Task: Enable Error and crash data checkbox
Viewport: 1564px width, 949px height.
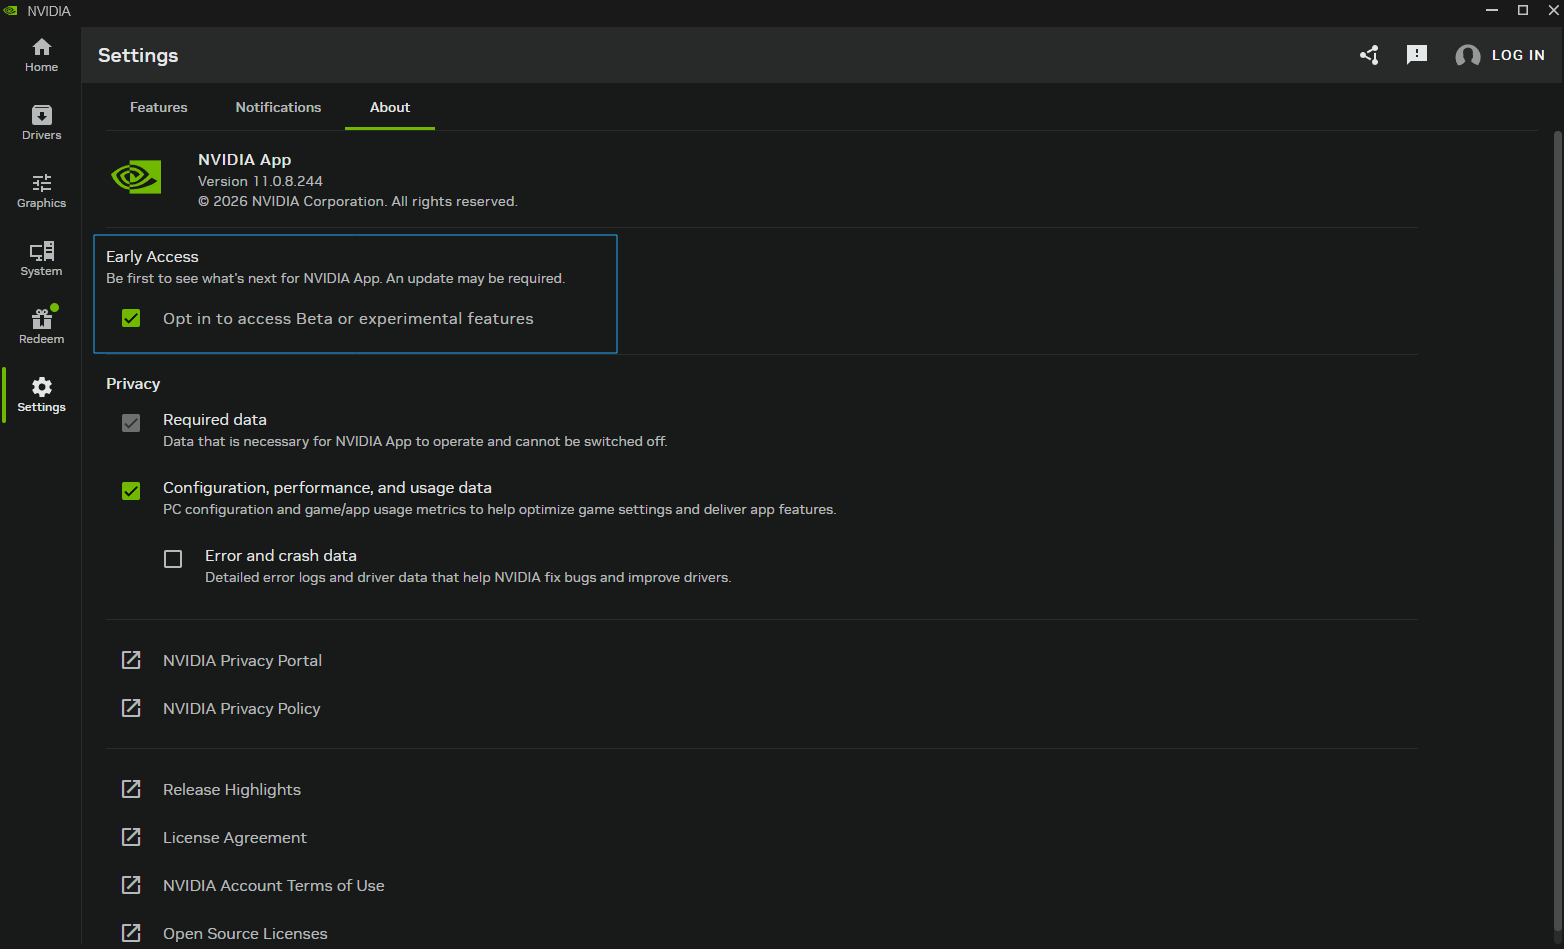Action: pos(173,559)
